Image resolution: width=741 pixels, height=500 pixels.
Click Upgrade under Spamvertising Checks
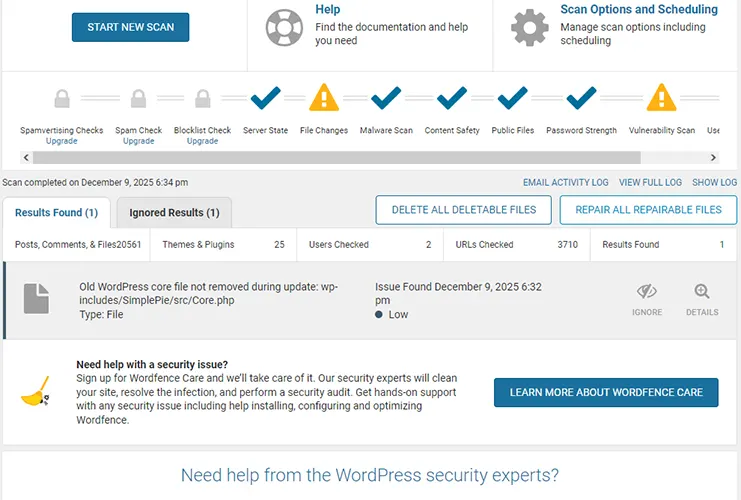click(61, 141)
